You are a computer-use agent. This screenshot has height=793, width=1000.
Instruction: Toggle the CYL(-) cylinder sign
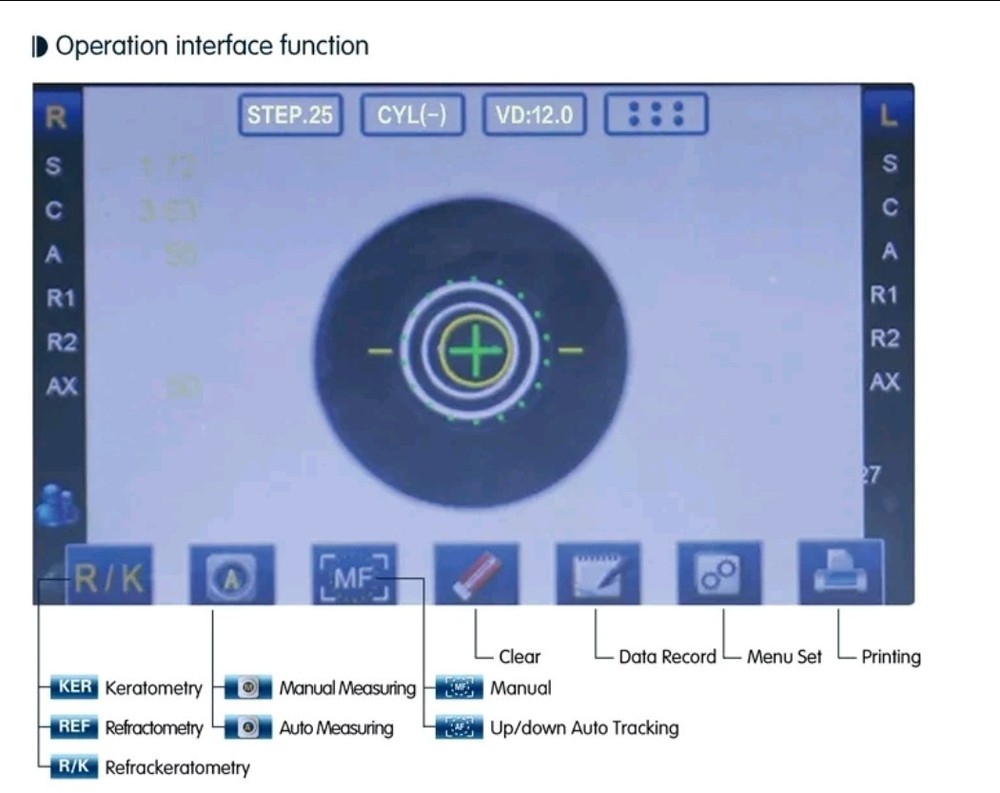pyautogui.click(x=412, y=115)
